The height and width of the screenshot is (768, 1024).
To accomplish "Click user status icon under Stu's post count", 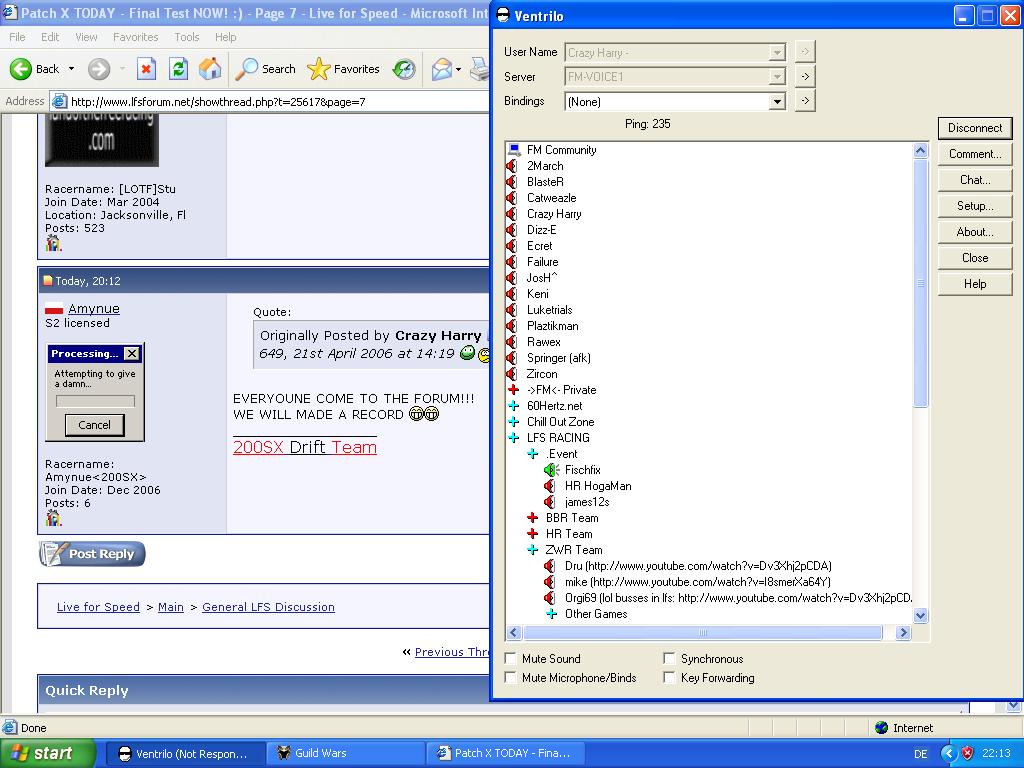I will point(54,244).
